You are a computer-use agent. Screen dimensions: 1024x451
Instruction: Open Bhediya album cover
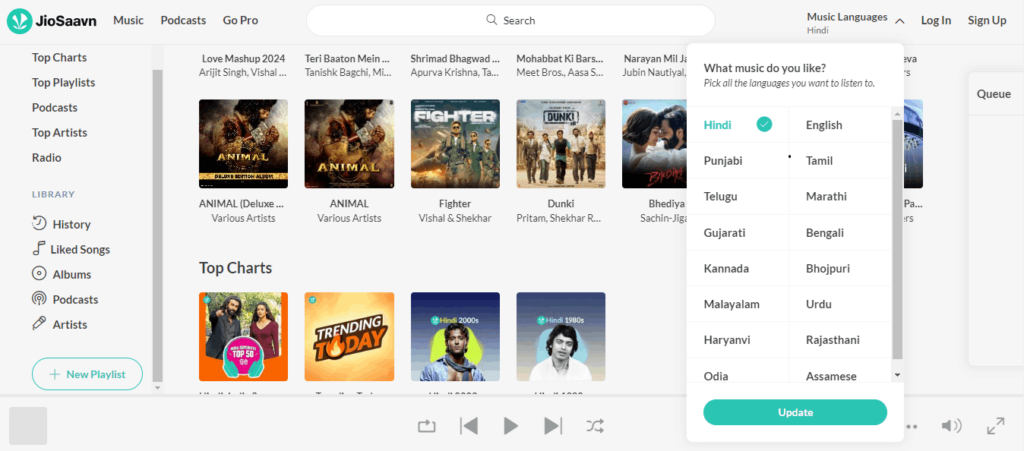click(x=654, y=144)
